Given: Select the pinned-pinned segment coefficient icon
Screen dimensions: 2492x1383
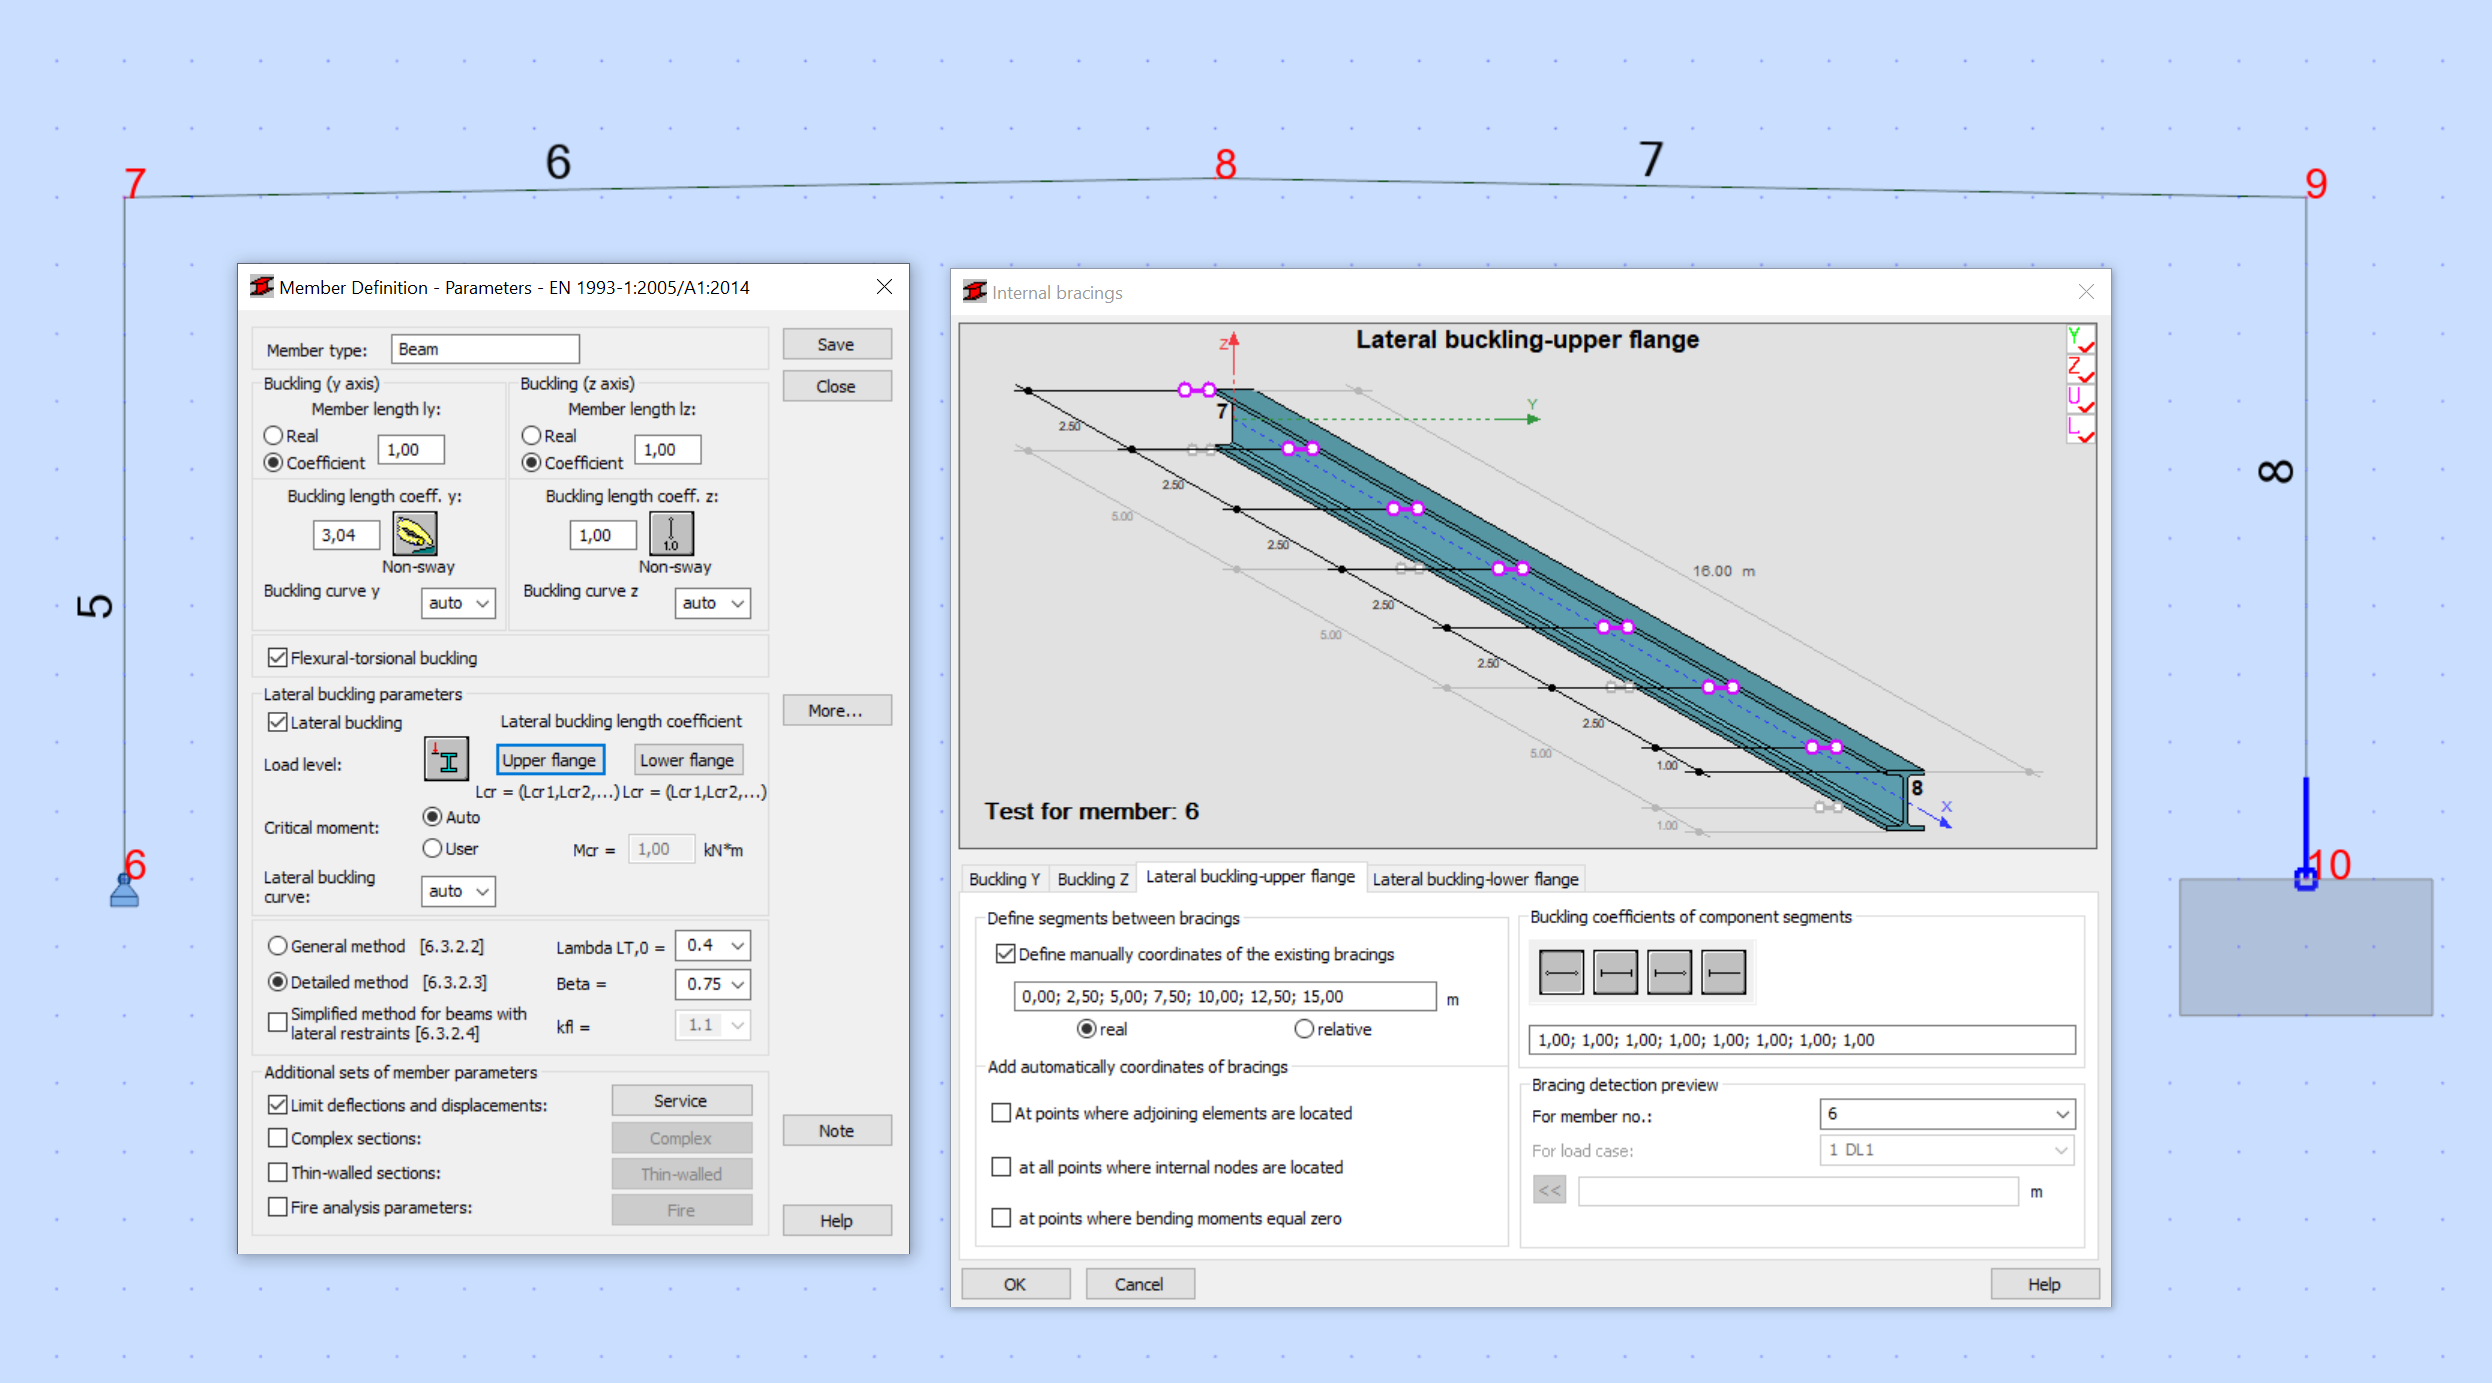Looking at the screenshot, I should point(1561,971).
